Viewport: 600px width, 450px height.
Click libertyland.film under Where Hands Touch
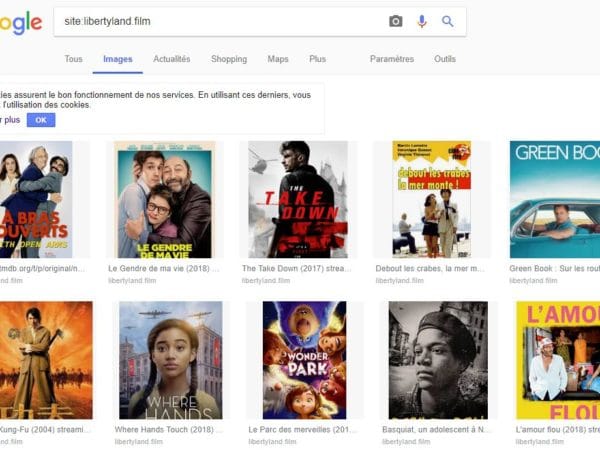[139, 442]
